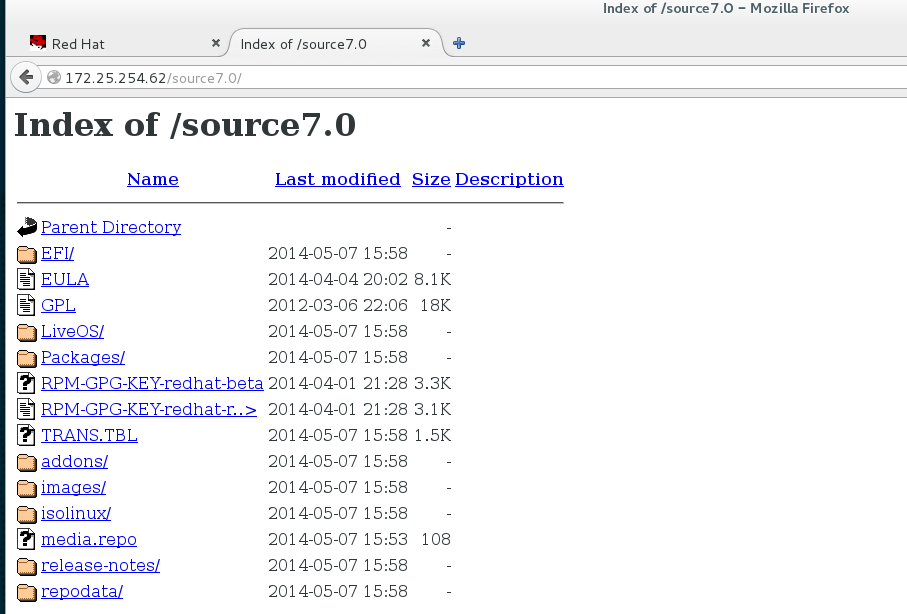Browse the Packages/ directory link
907x614 pixels.
click(83, 358)
